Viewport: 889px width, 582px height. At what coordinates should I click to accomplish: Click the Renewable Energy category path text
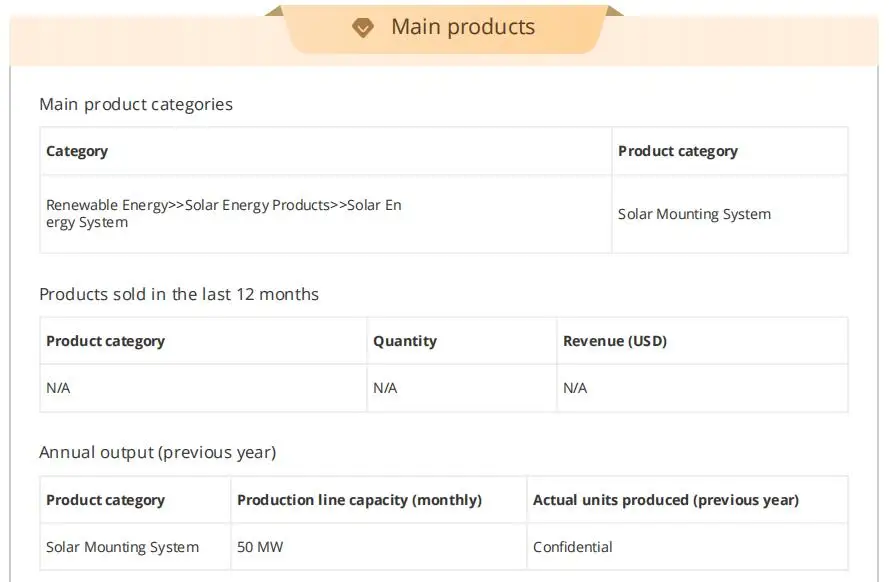tap(223, 213)
